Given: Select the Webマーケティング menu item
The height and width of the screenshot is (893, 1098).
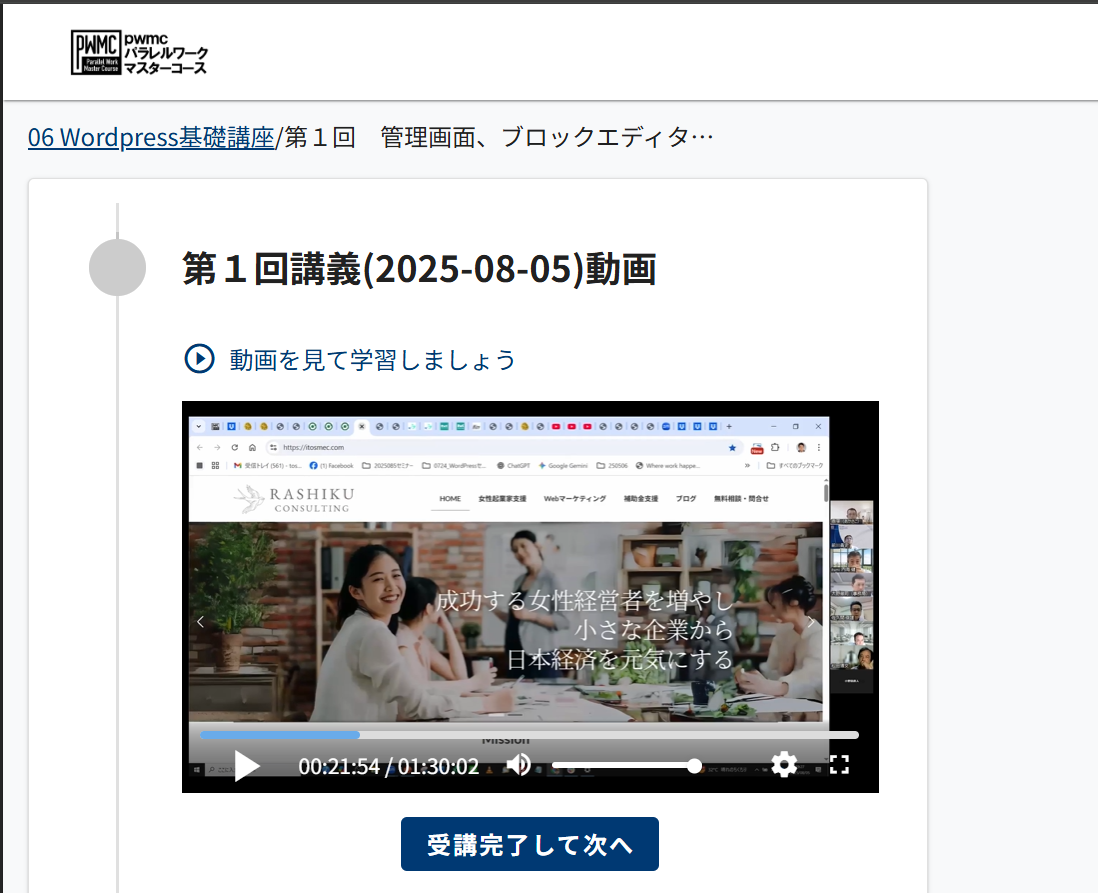Looking at the screenshot, I should (574, 498).
